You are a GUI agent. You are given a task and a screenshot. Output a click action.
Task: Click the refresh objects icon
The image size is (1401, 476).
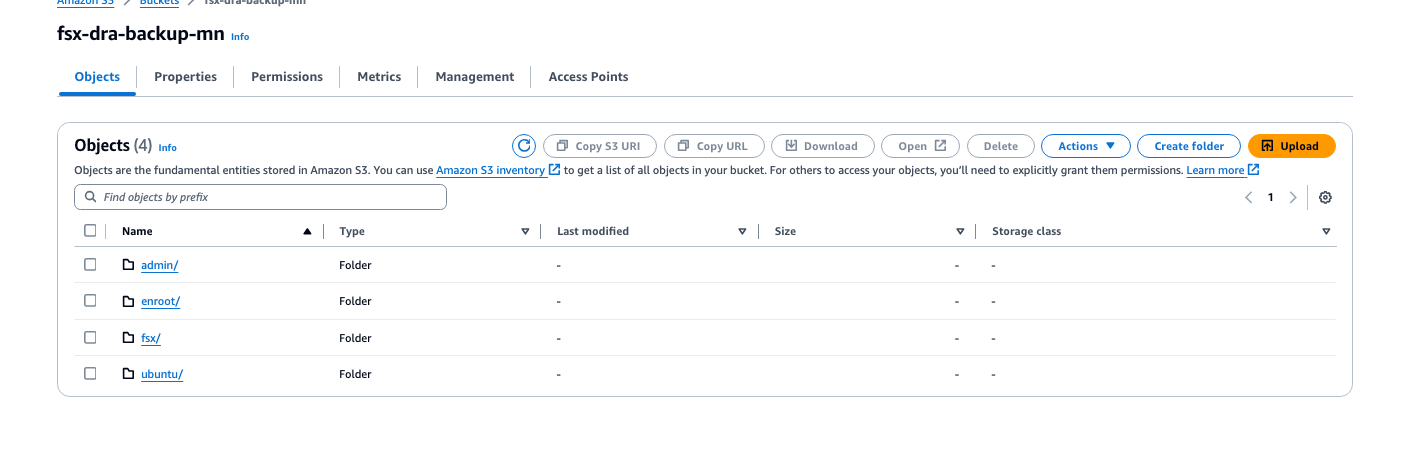pyautogui.click(x=524, y=146)
